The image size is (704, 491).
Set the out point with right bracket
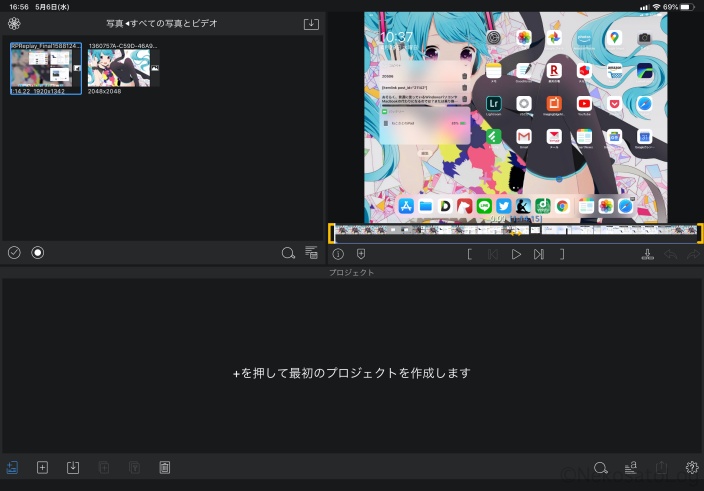tap(562, 254)
